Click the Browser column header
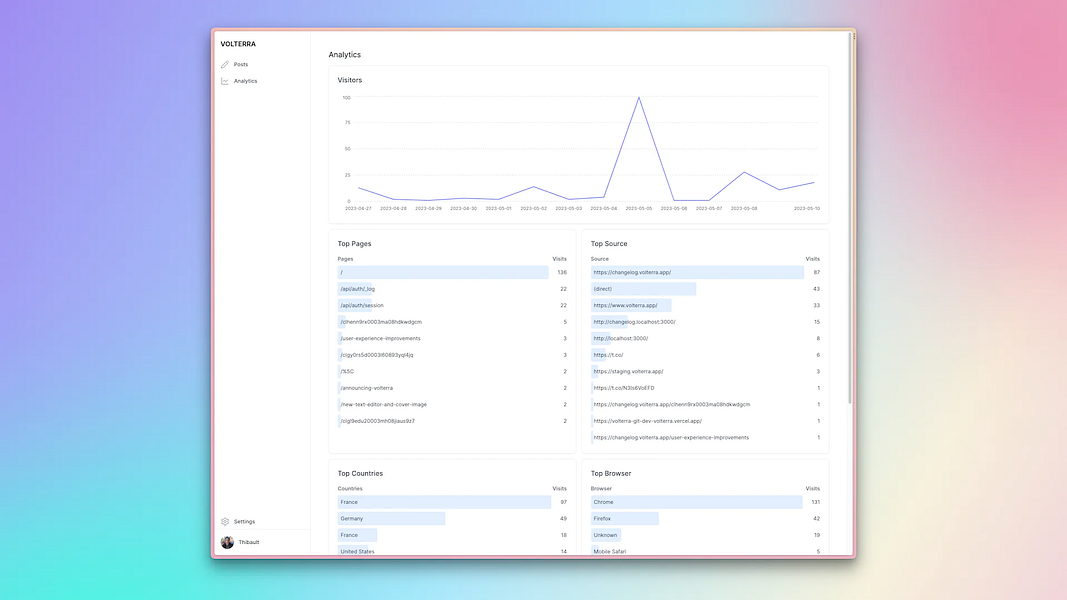 pyautogui.click(x=601, y=488)
